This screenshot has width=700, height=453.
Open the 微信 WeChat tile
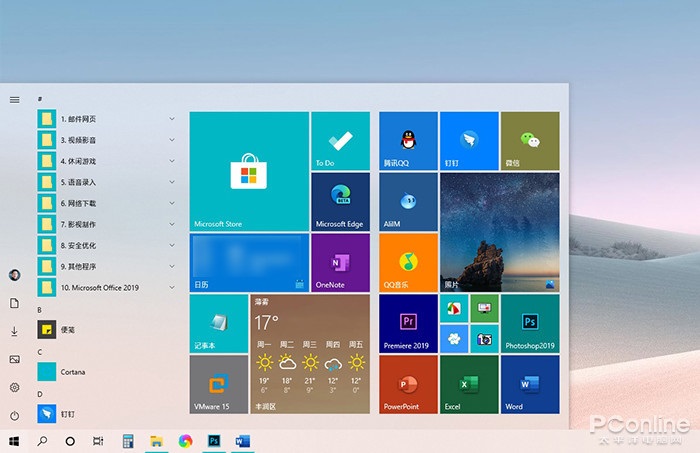(530, 141)
